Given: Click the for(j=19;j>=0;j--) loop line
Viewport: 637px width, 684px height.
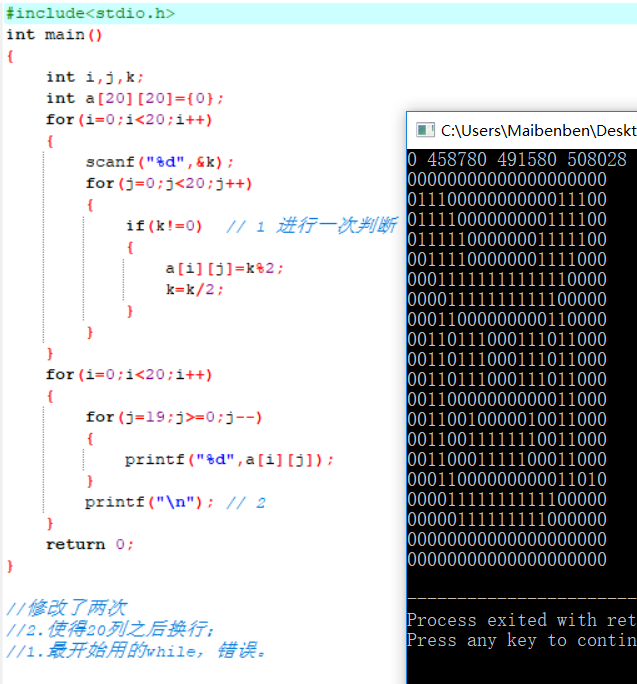Looking at the screenshot, I should point(174,417).
